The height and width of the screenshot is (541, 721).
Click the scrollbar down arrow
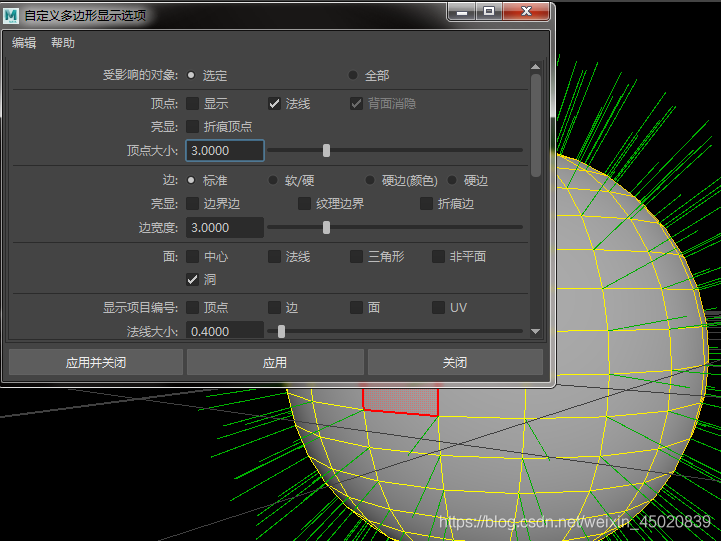536,331
